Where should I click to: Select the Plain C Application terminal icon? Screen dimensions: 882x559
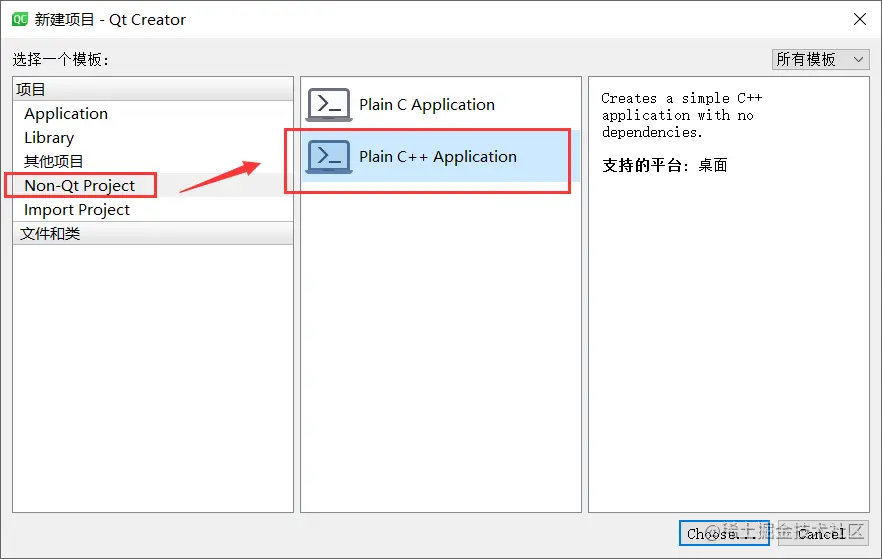[329, 105]
